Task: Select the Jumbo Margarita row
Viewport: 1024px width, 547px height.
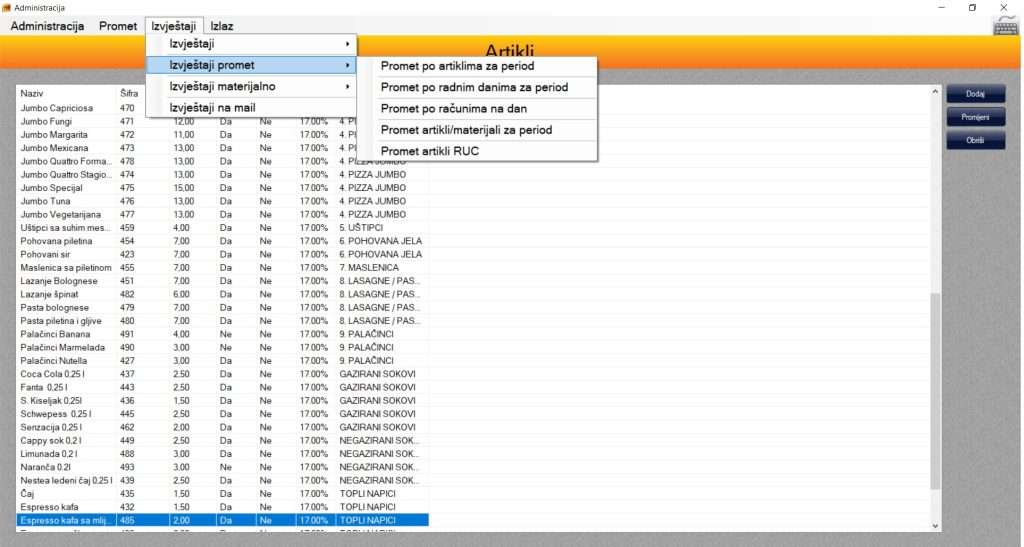Action: pos(222,134)
